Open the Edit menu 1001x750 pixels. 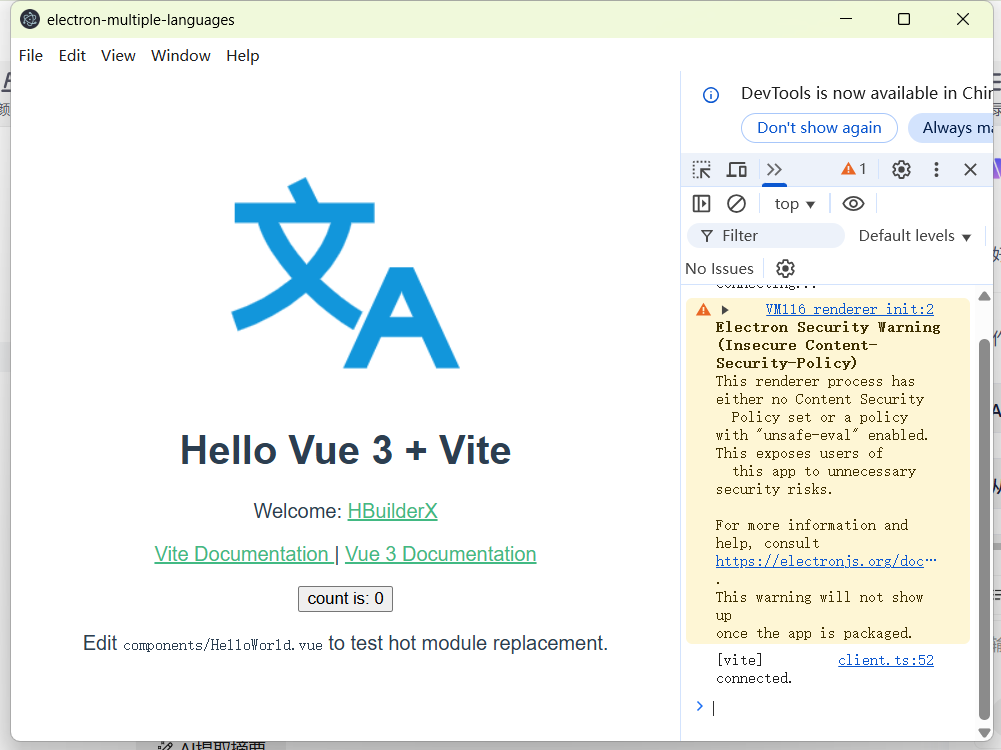tap(72, 56)
